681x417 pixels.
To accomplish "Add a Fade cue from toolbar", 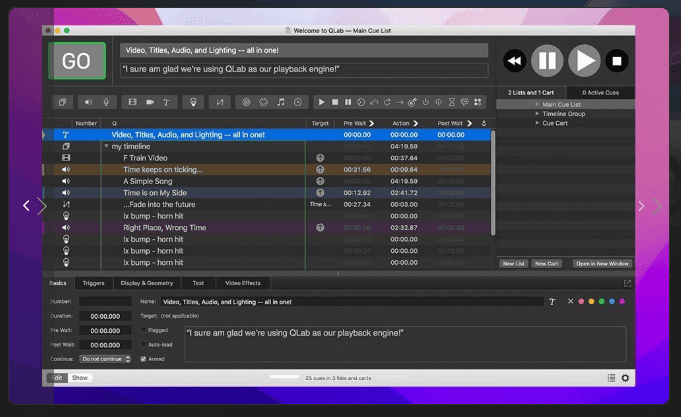I will coord(220,102).
